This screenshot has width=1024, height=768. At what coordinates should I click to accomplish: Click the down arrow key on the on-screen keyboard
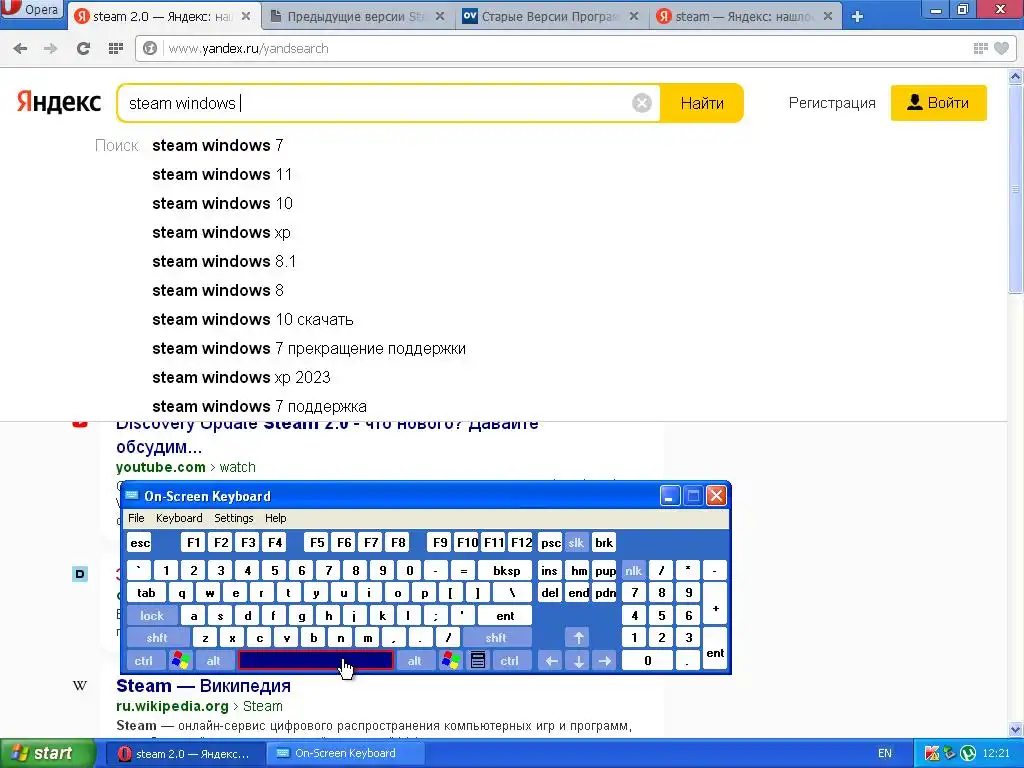pyautogui.click(x=578, y=660)
